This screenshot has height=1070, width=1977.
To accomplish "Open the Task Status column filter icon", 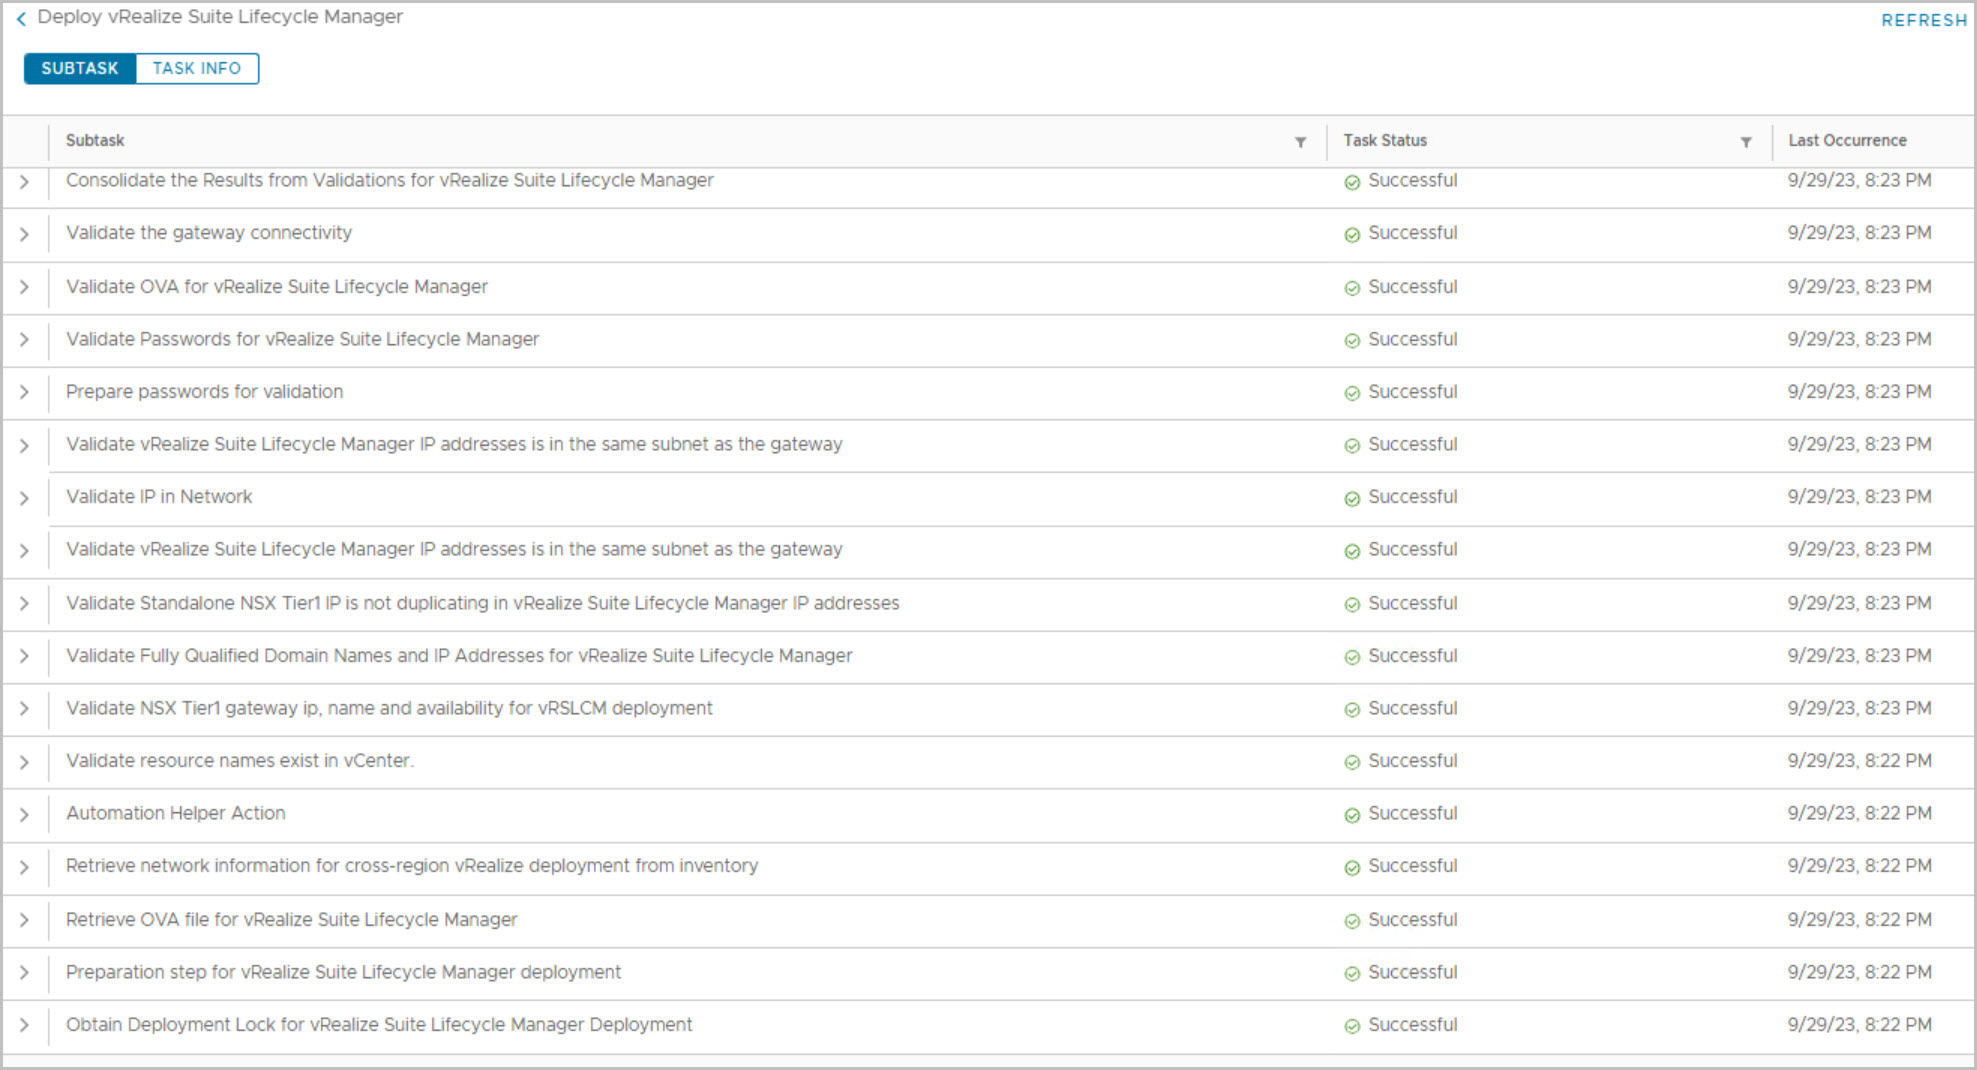I will pos(1745,142).
